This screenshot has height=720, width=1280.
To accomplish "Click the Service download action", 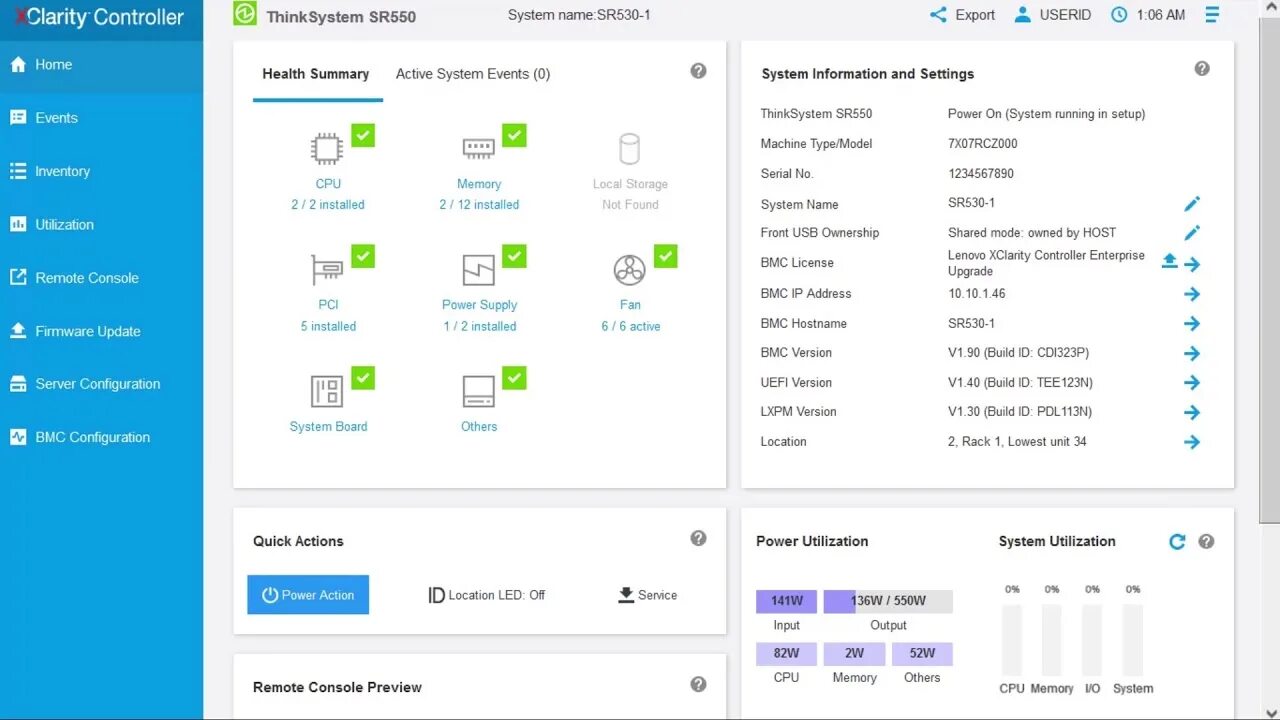I will click(647, 595).
